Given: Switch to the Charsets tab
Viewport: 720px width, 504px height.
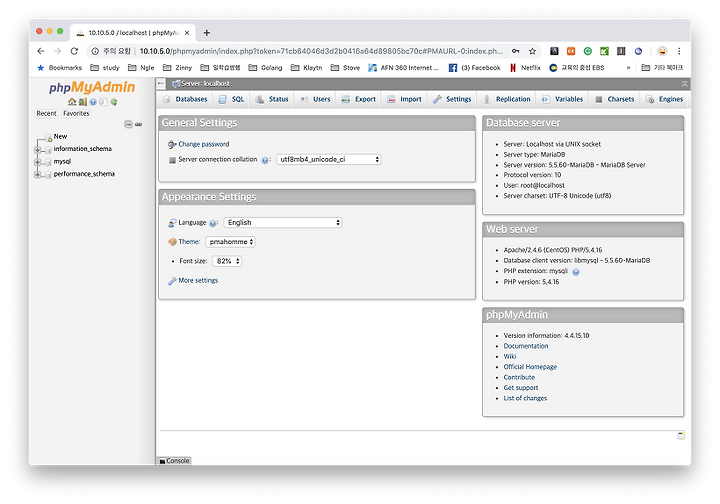Looking at the screenshot, I should [615, 99].
